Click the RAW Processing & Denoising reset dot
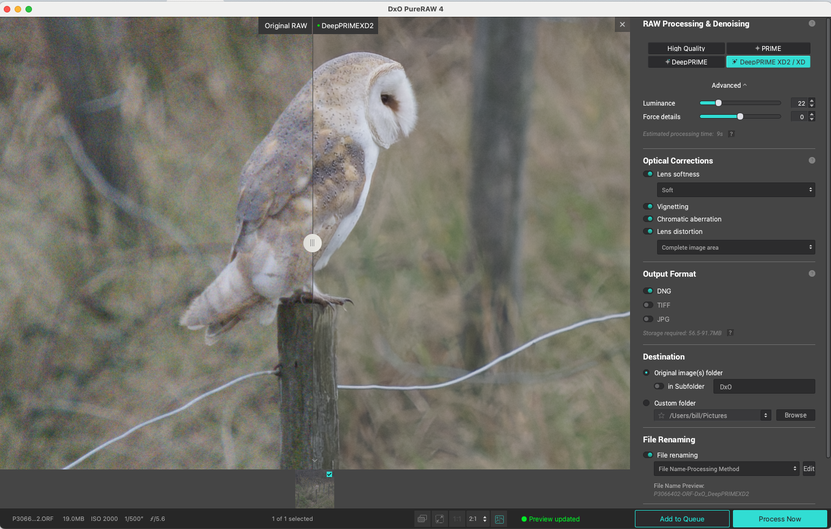This screenshot has width=831, height=529. click(x=811, y=24)
